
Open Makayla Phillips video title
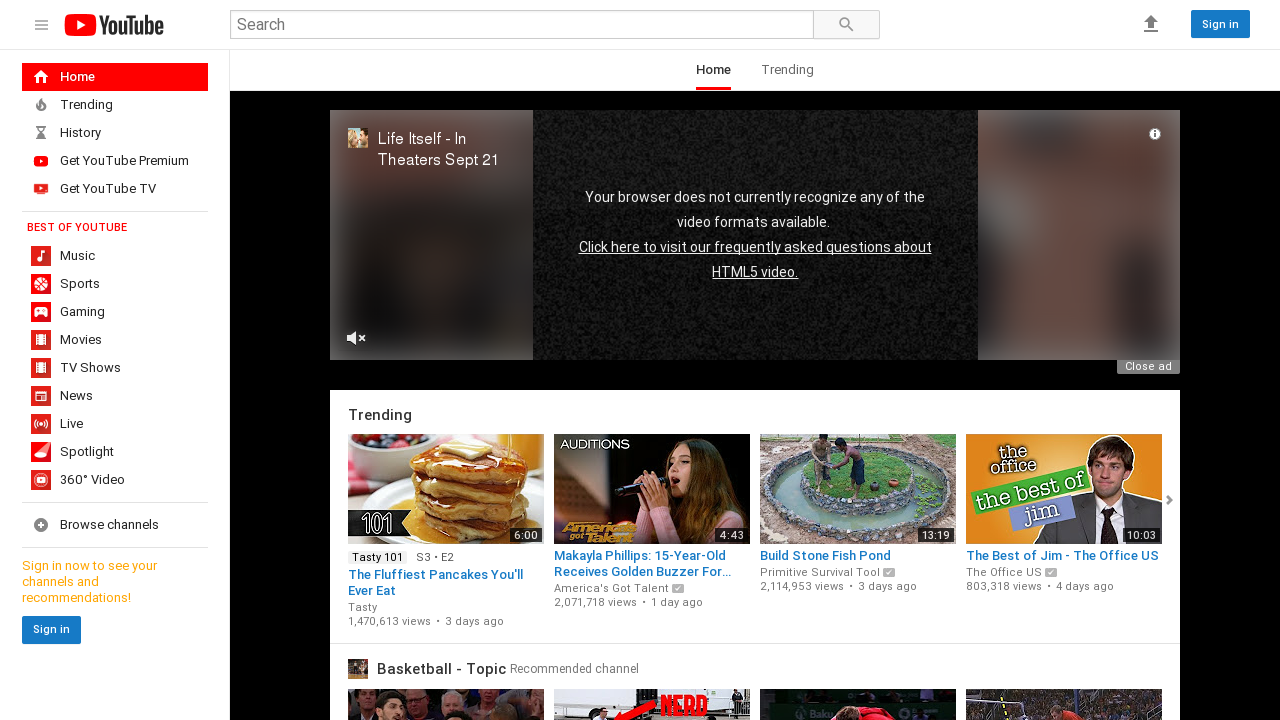point(642,563)
